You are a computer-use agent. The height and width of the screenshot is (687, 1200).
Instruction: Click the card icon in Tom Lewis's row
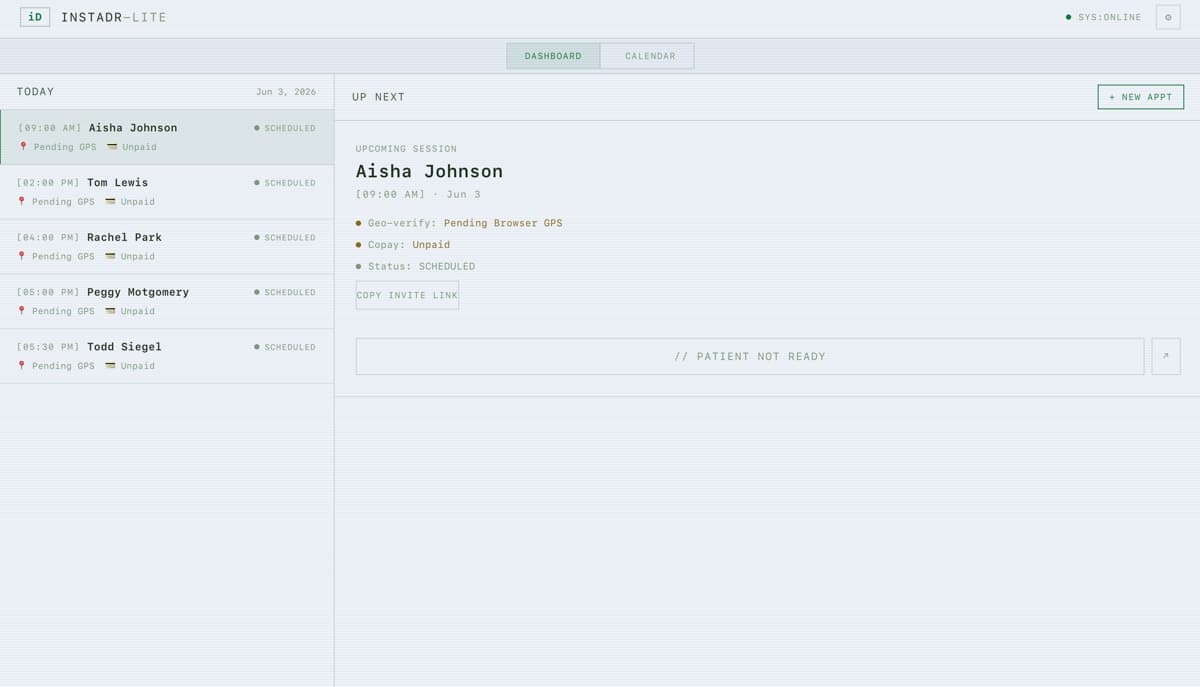click(110, 202)
